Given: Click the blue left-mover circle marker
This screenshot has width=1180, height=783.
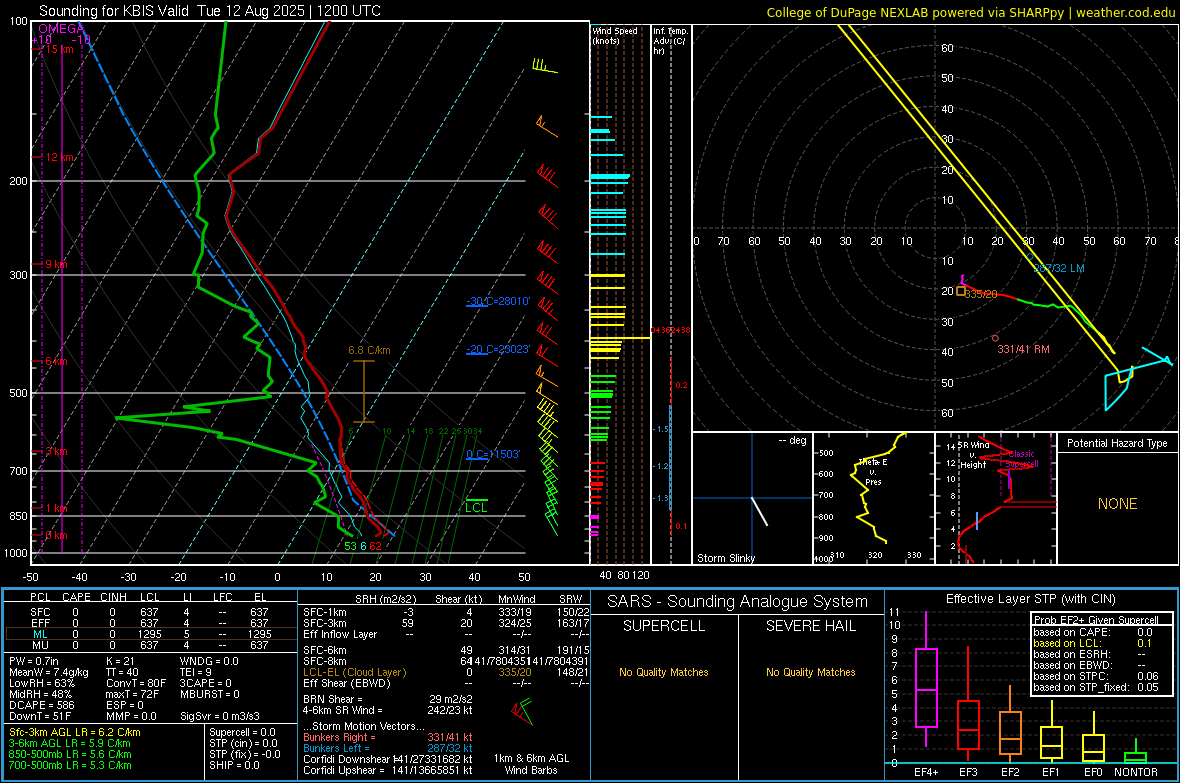Looking at the screenshot, I should 1030,257.
